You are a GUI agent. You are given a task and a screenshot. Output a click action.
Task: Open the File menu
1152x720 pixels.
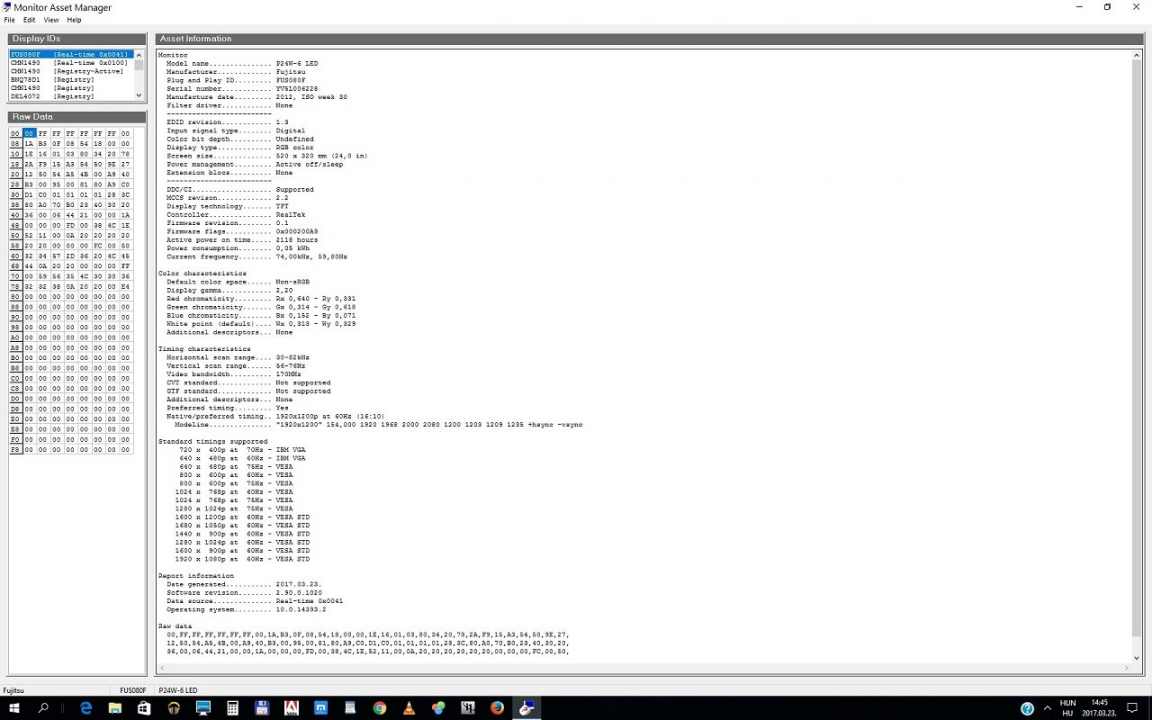point(9,20)
